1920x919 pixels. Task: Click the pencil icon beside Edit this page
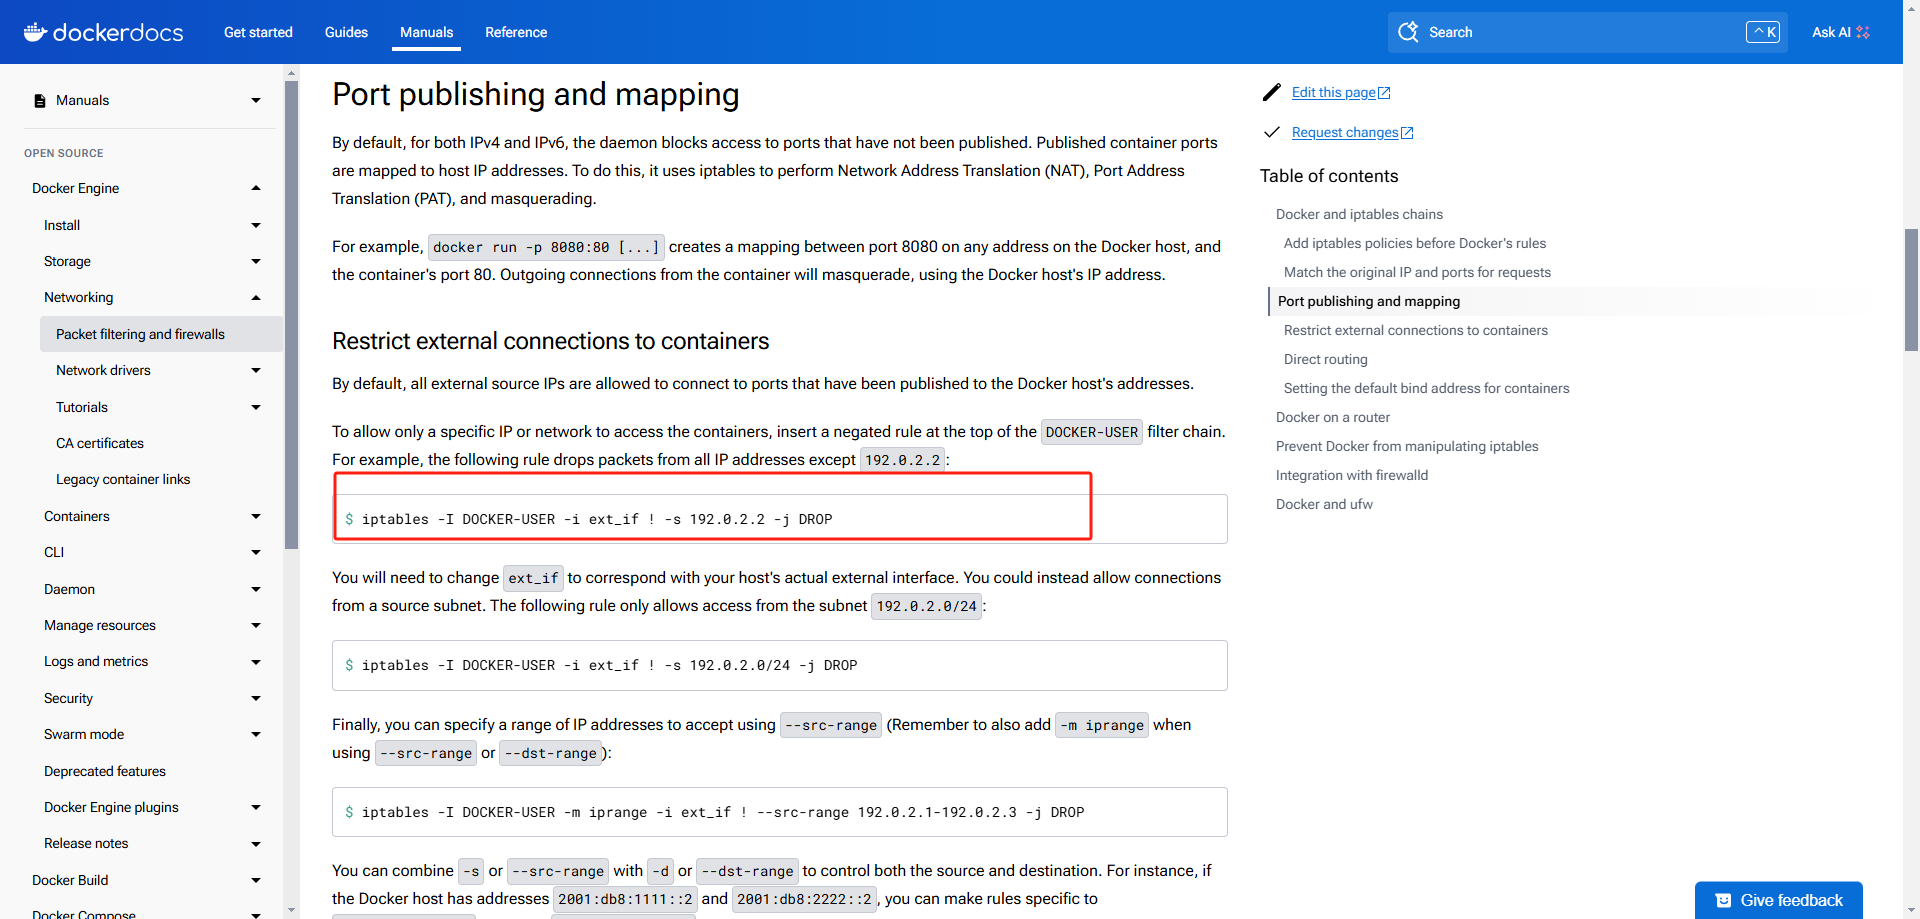1271,92
